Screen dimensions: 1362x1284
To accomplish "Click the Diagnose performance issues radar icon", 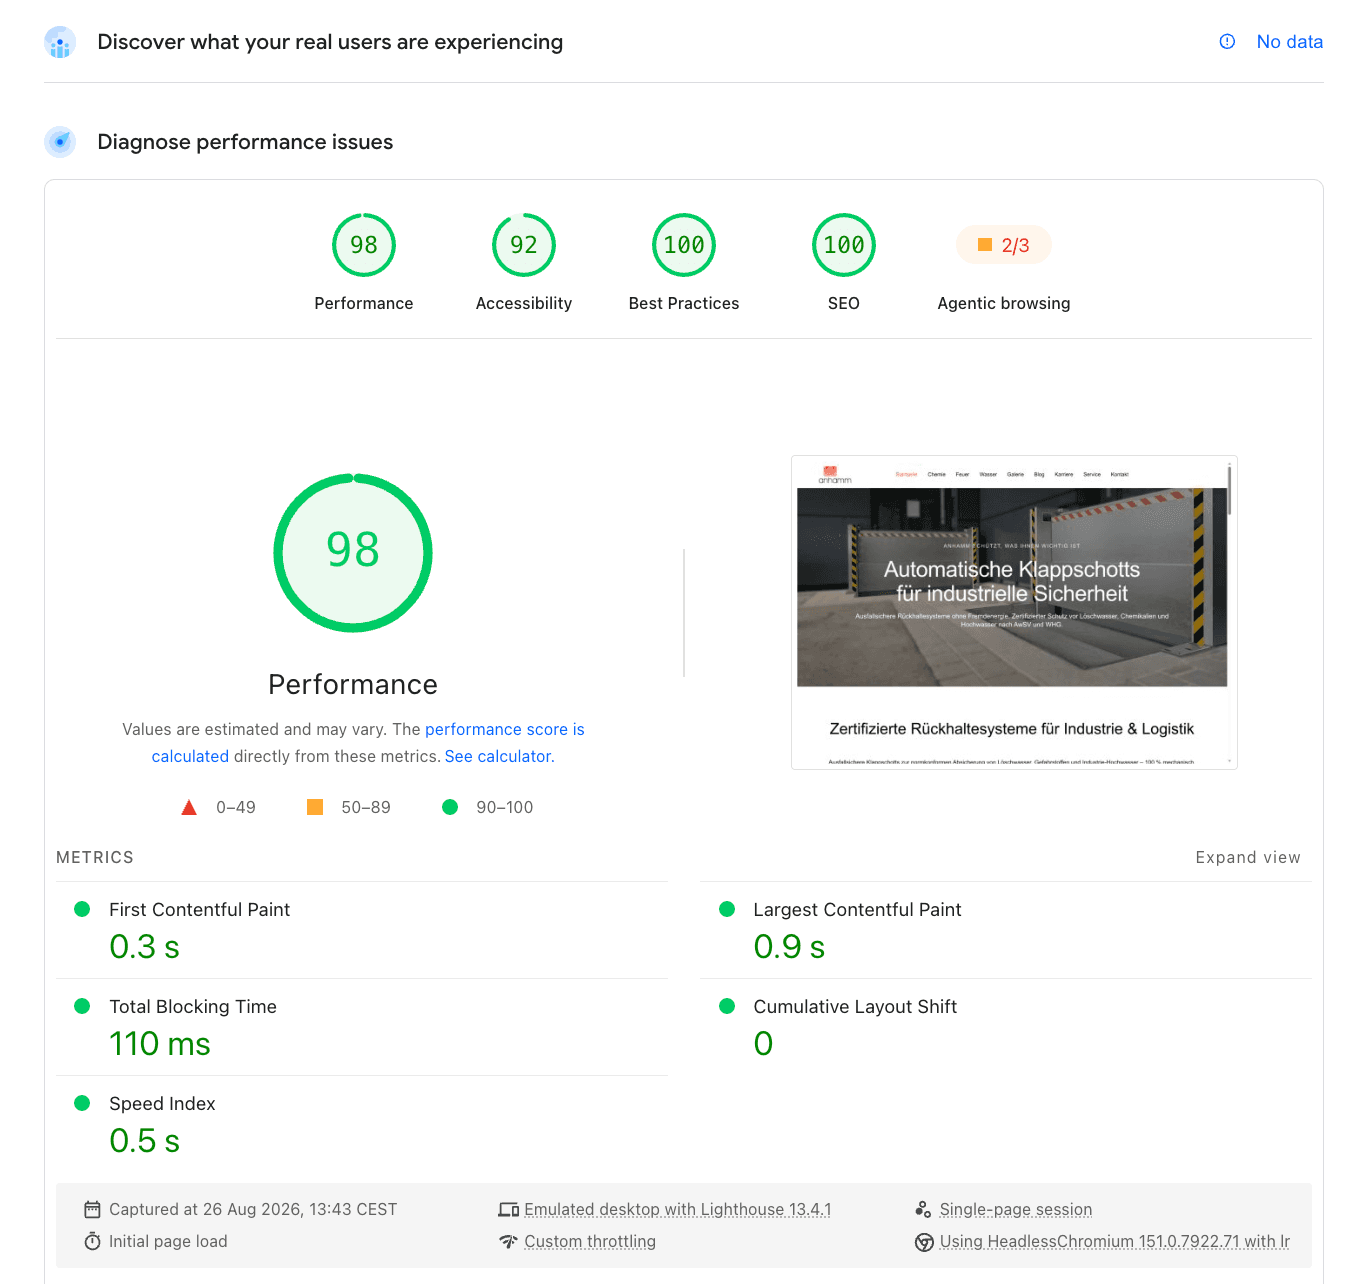I will pos(60,142).
